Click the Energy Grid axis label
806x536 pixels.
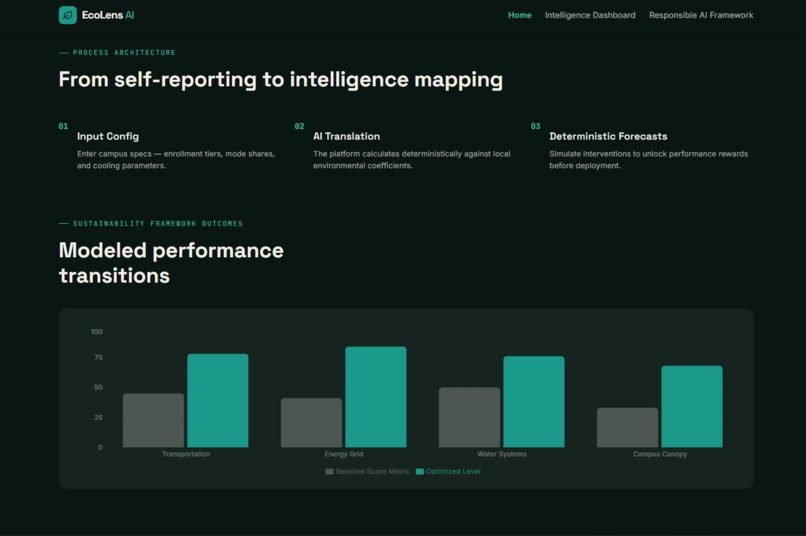(x=344, y=454)
